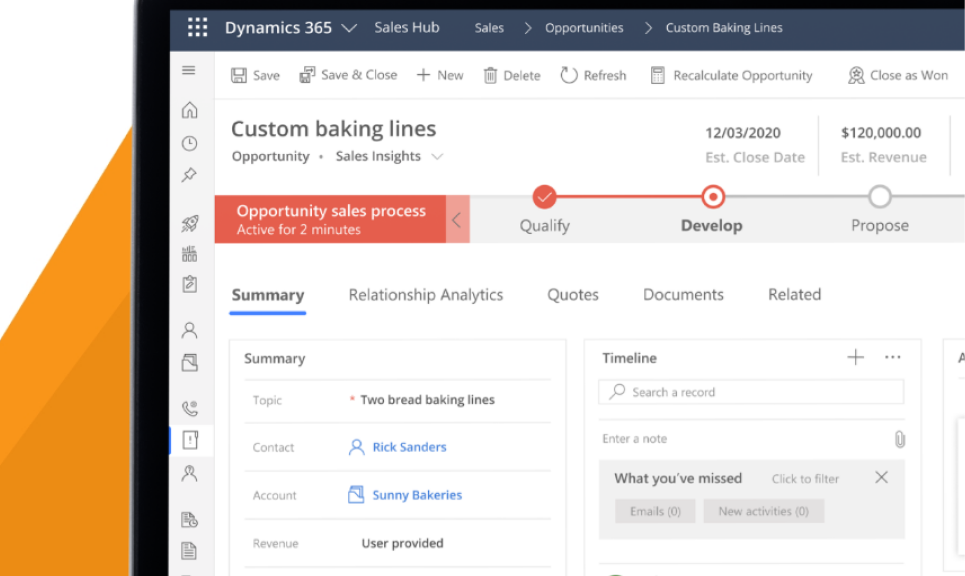Open the app launcher waffle grid
Image resolution: width=965 pixels, height=576 pixels.
coord(198,28)
